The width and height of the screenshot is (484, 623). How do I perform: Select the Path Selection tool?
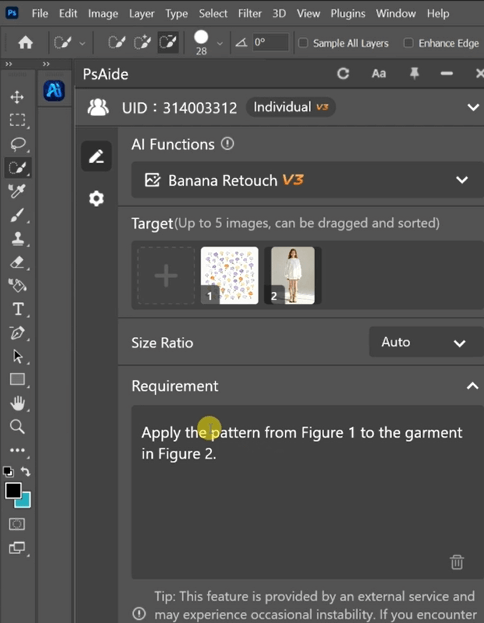coord(18,356)
